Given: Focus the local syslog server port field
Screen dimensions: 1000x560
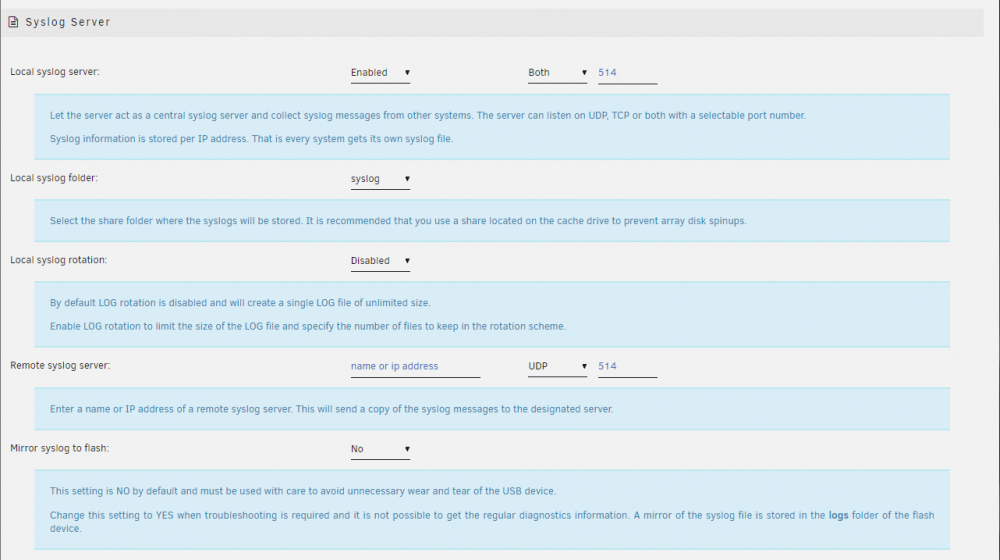Looking at the screenshot, I should click(x=628, y=73).
